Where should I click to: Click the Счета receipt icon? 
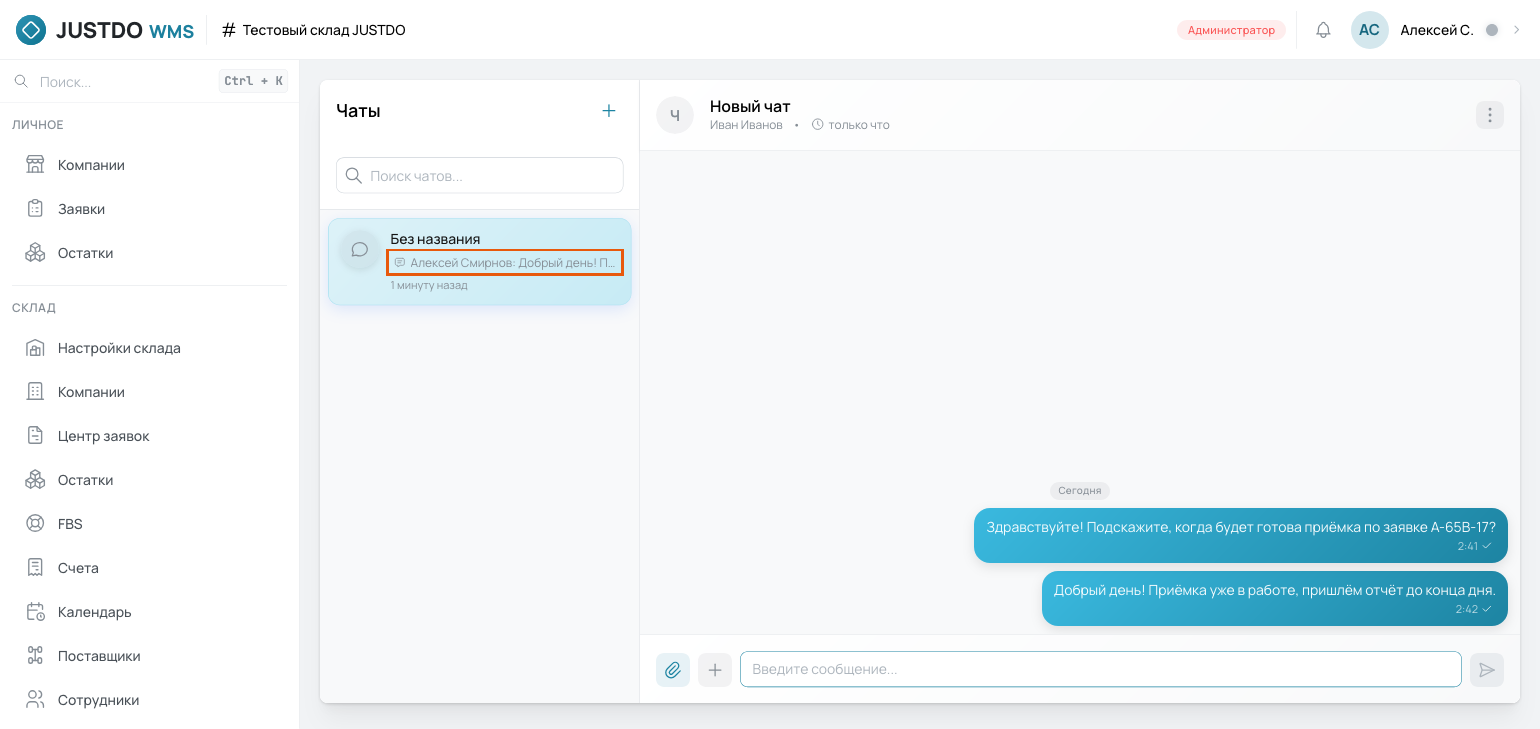click(x=35, y=568)
